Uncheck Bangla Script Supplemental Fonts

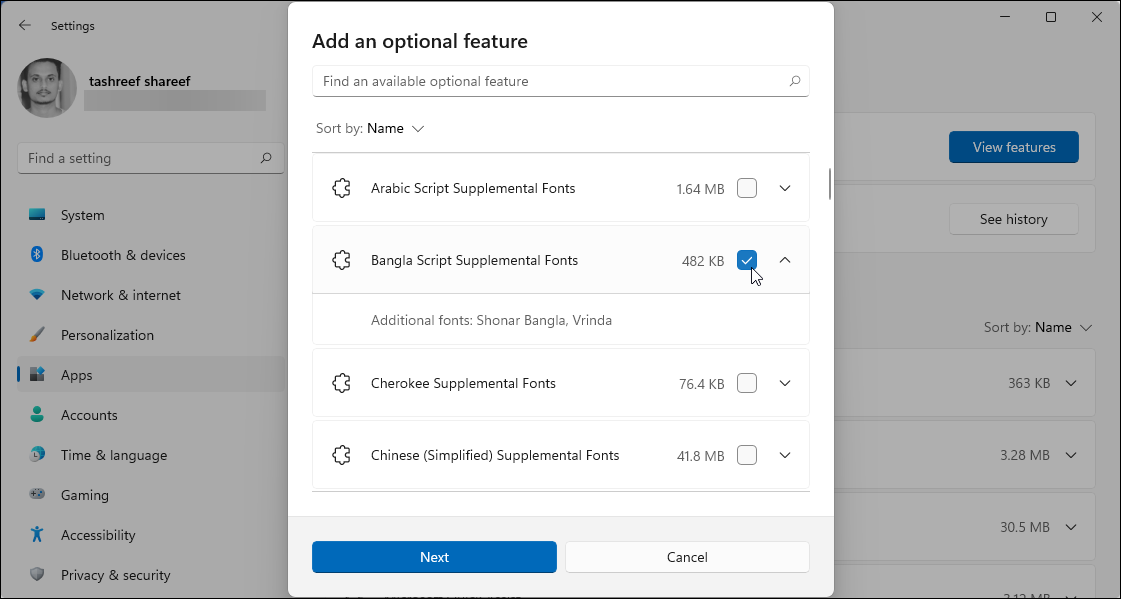click(747, 260)
